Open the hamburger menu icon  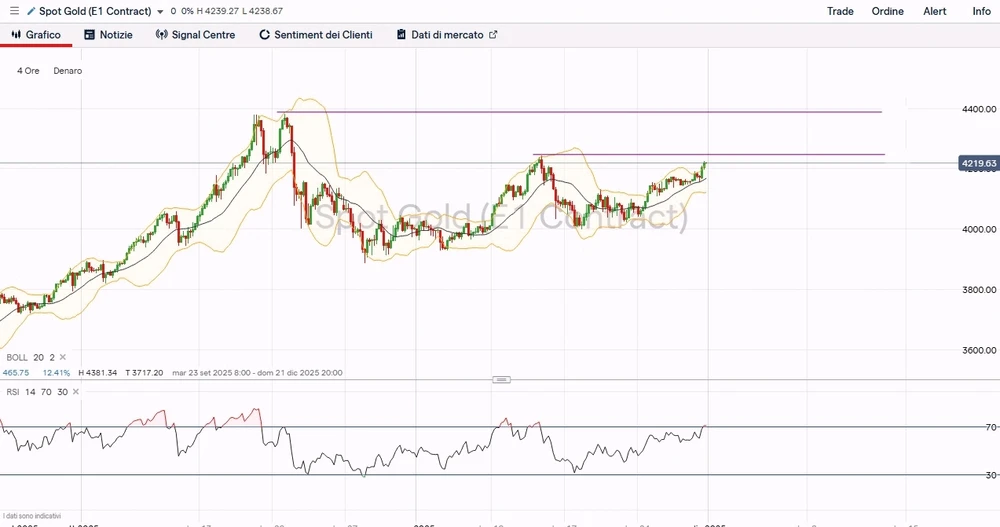(x=14, y=11)
